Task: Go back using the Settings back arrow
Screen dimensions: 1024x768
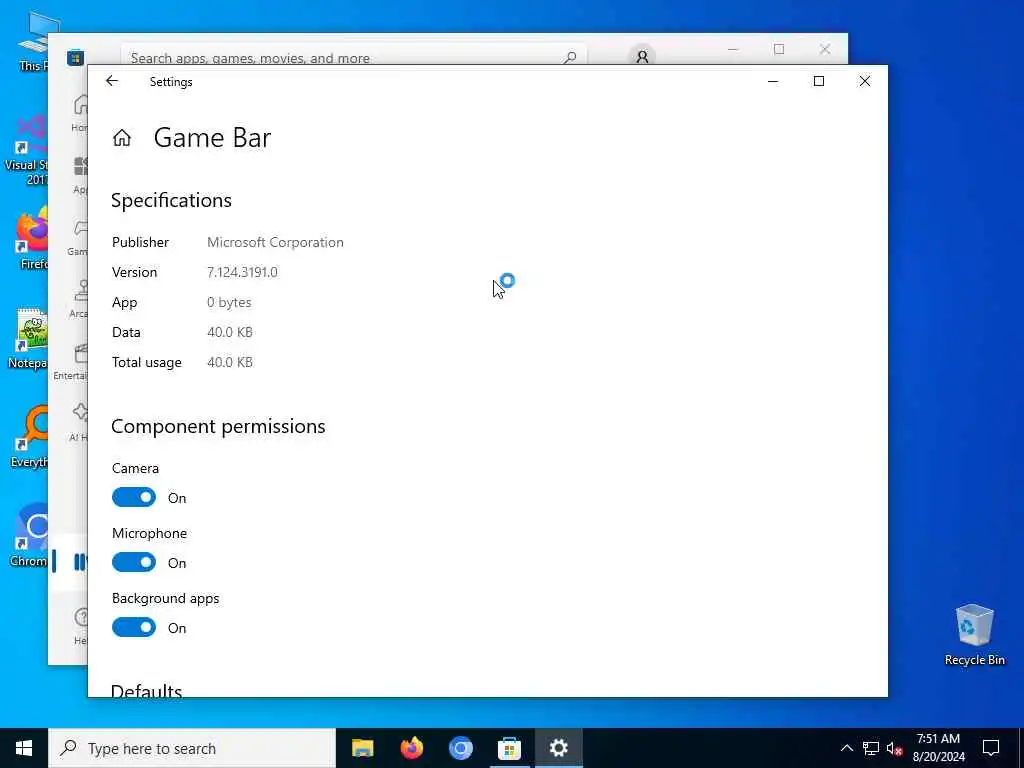Action: (112, 81)
